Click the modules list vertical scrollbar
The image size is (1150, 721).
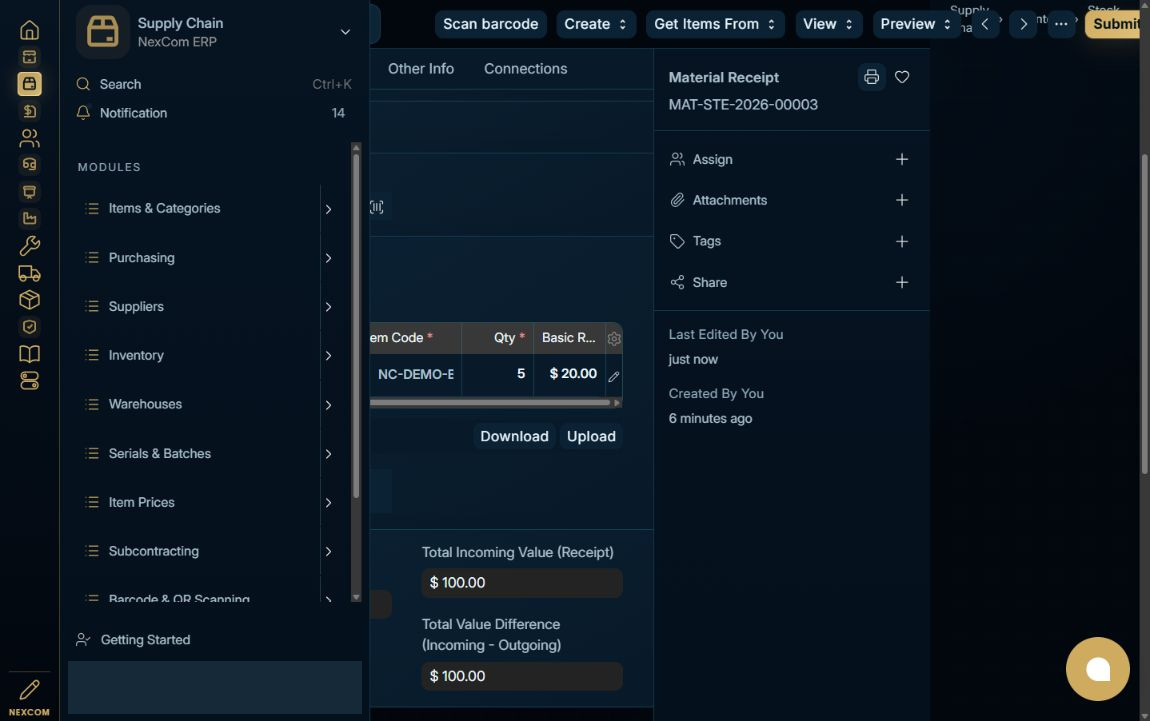pos(356,326)
